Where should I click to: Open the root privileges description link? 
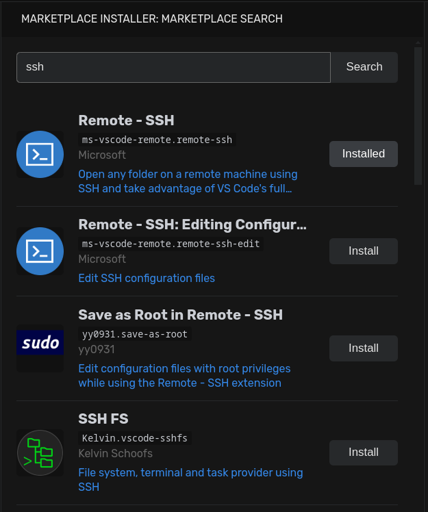click(x=184, y=376)
